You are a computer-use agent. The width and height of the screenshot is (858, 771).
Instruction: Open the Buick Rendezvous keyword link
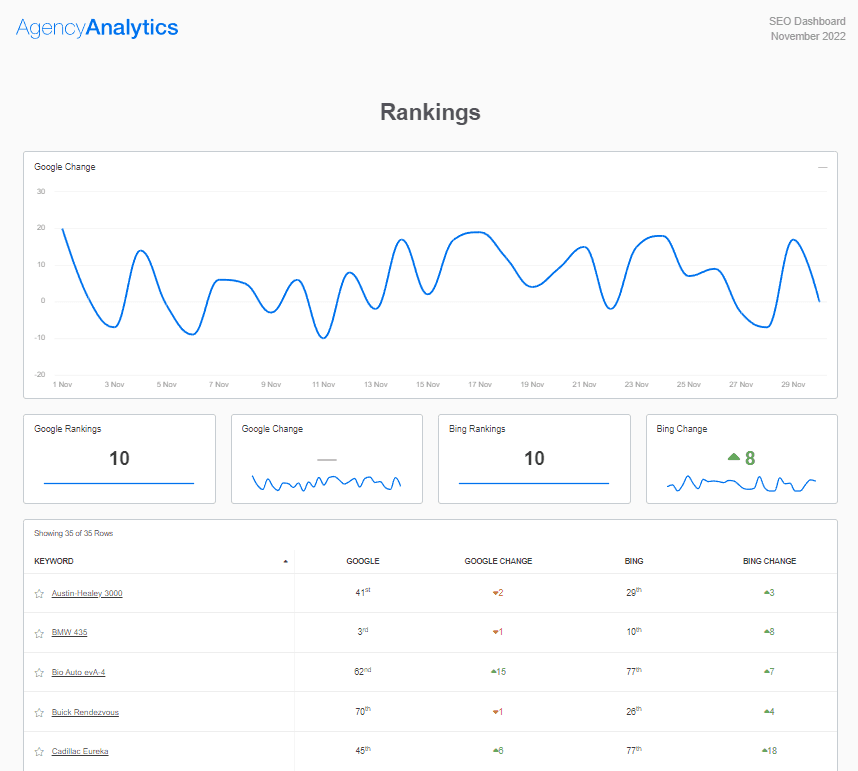click(x=85, y=712)
